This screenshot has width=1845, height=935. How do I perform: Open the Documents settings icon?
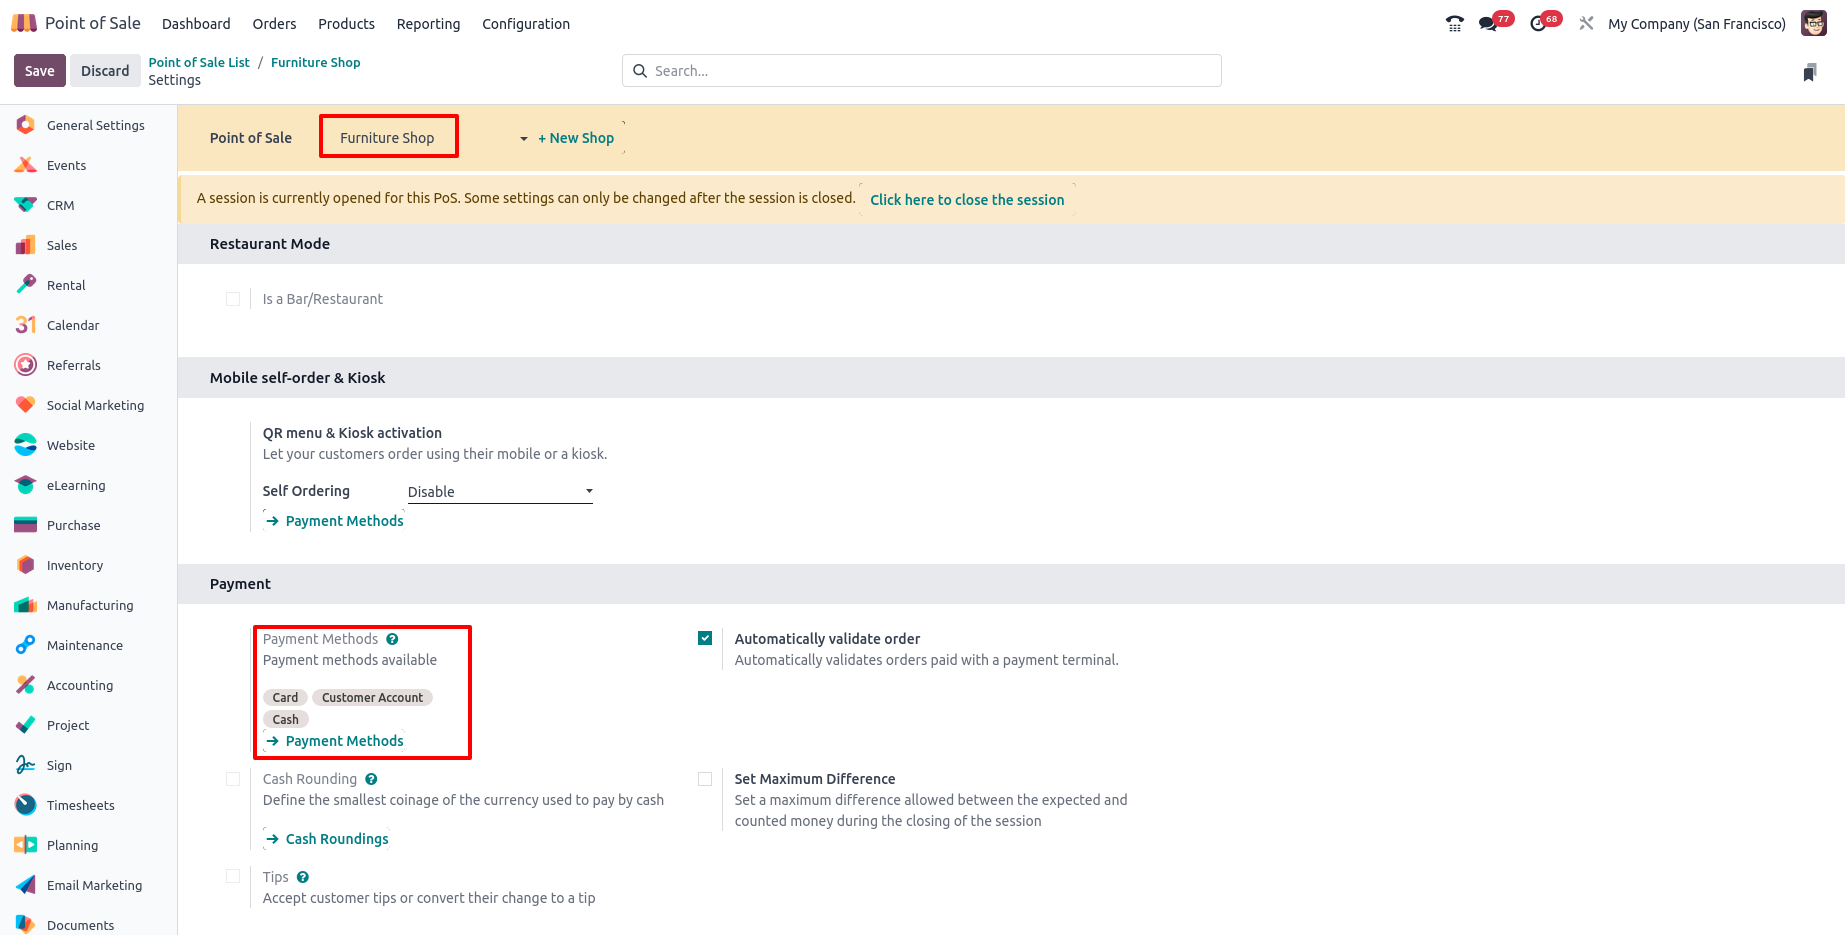coord(26,925)
